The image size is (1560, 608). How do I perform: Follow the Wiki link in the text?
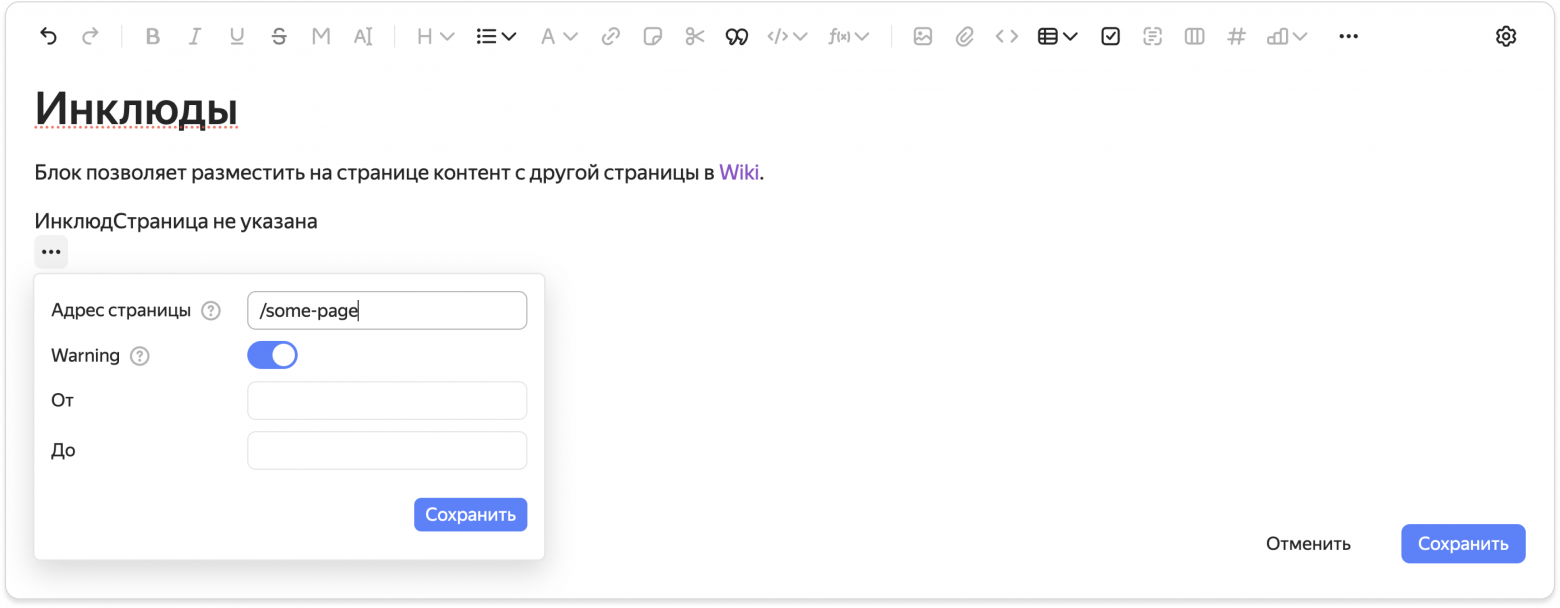(738, 171)
